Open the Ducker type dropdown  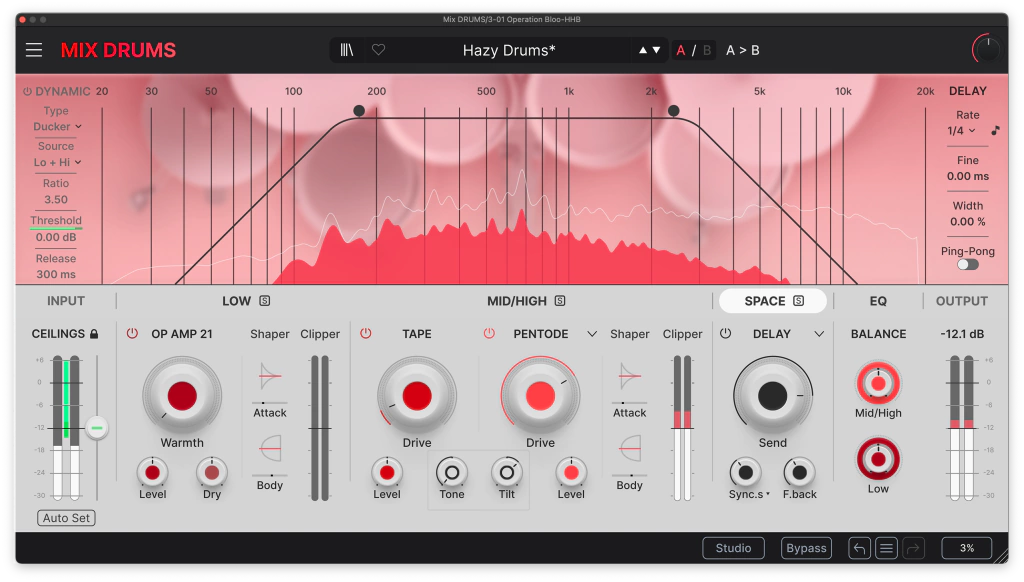pos(57,127)
